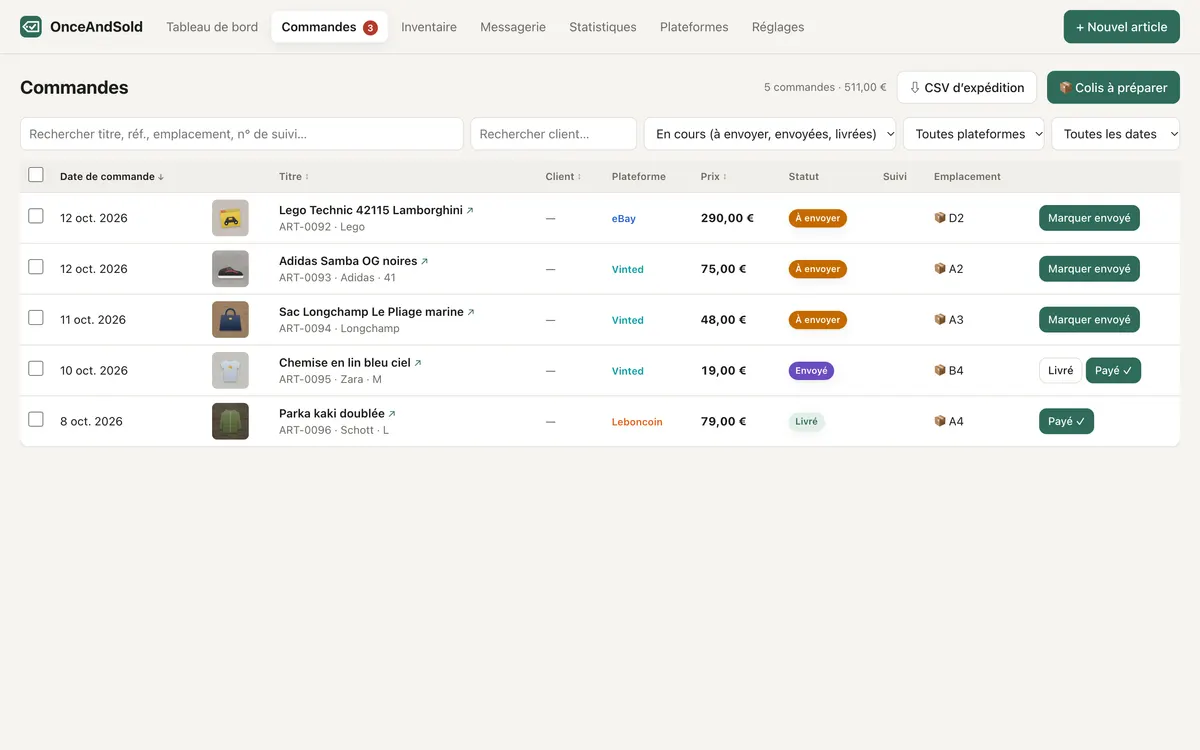Tick the checkbox for Sac Longchamp order
The image size is (1200, 750).
[36, 318]
